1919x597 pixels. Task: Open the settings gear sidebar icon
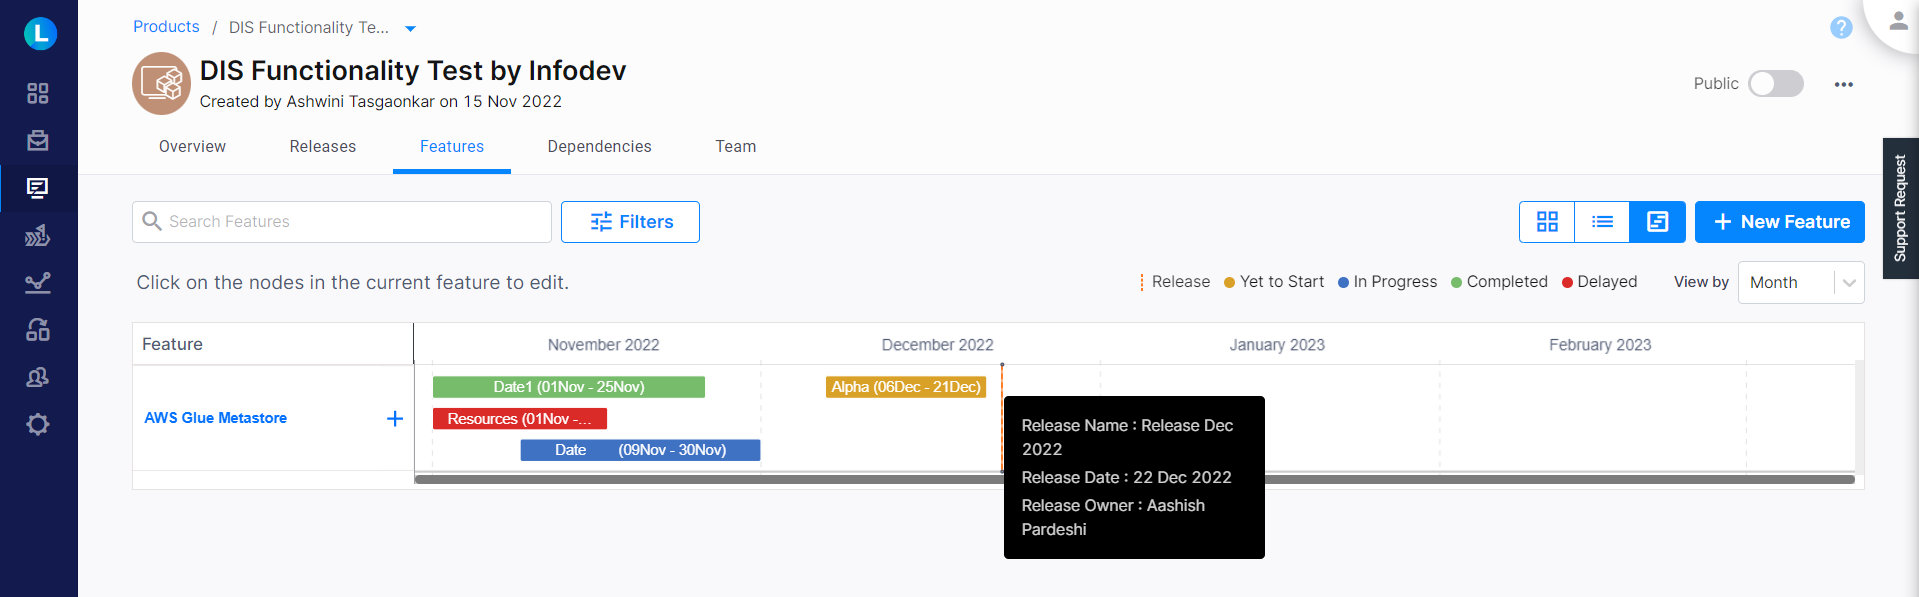point(38,424)
